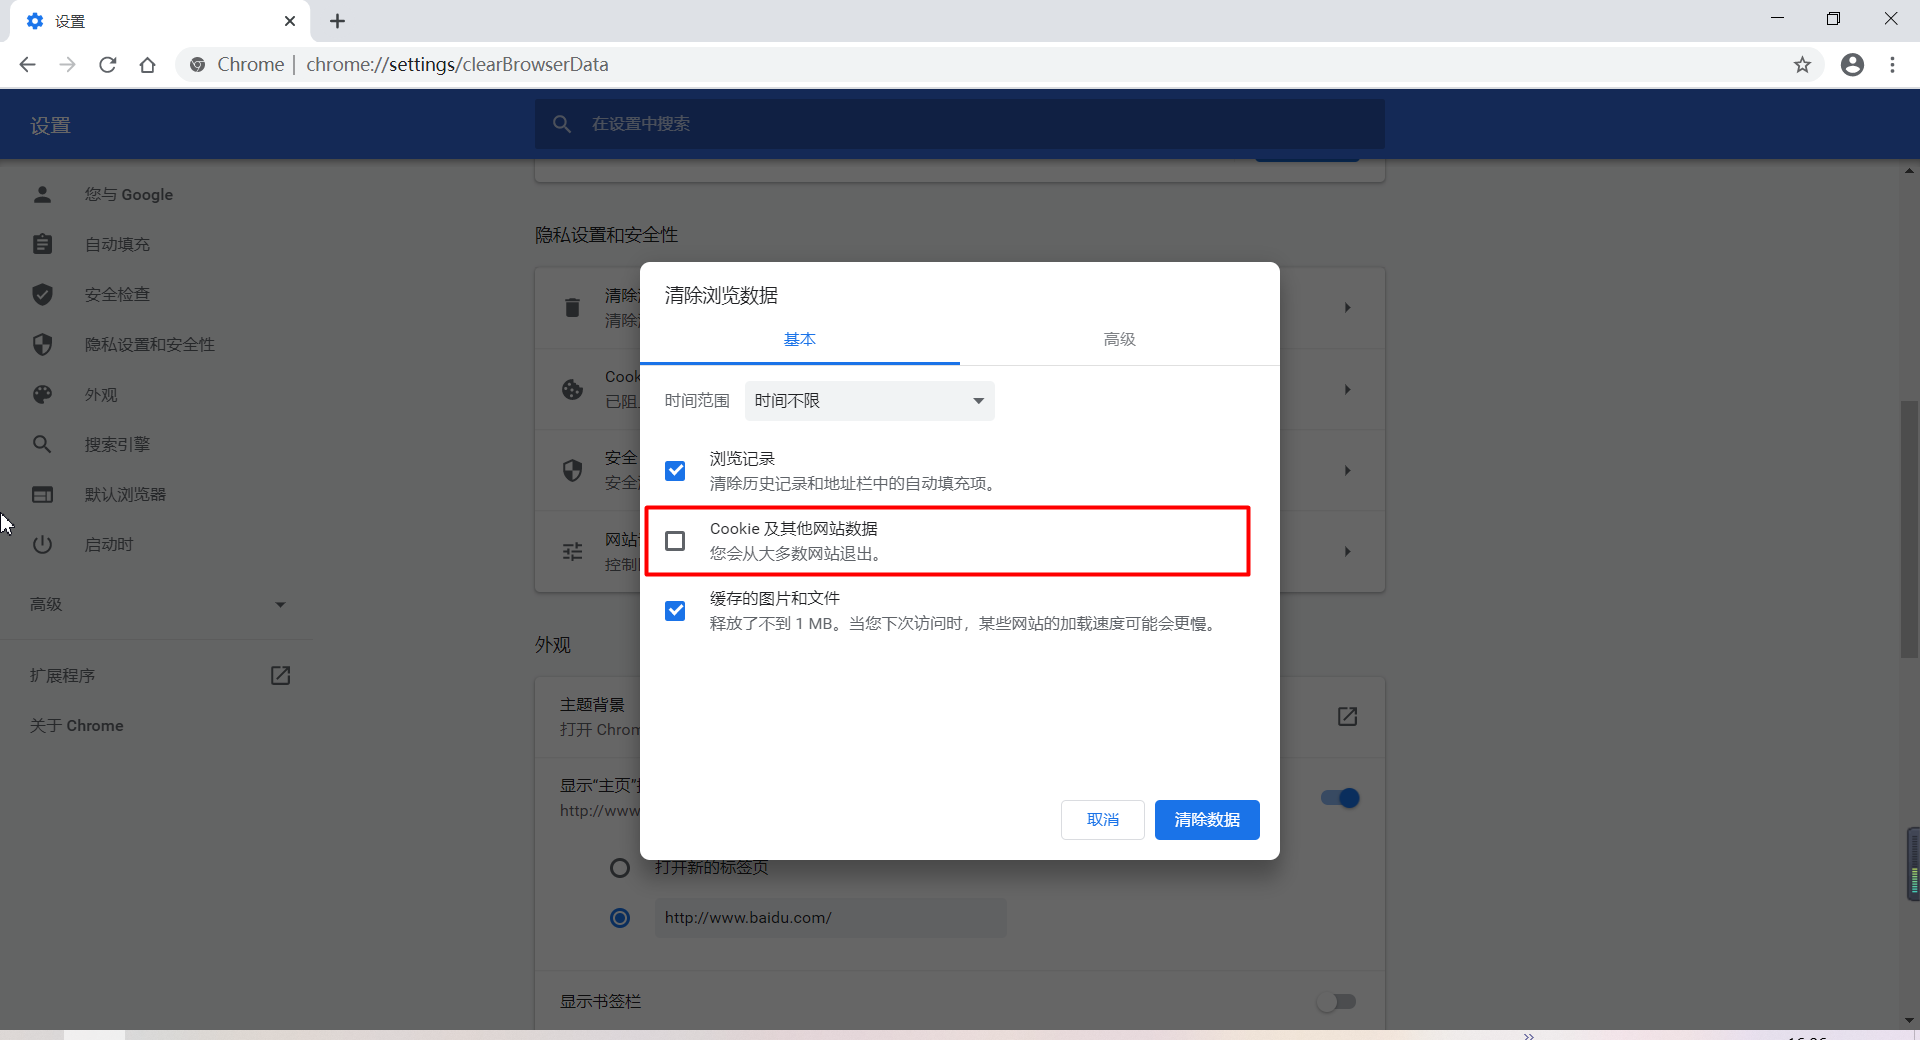Select the 打开新的标签页 radio button
Screen dimensions: 1921x1040
click(x=620, y=868)
